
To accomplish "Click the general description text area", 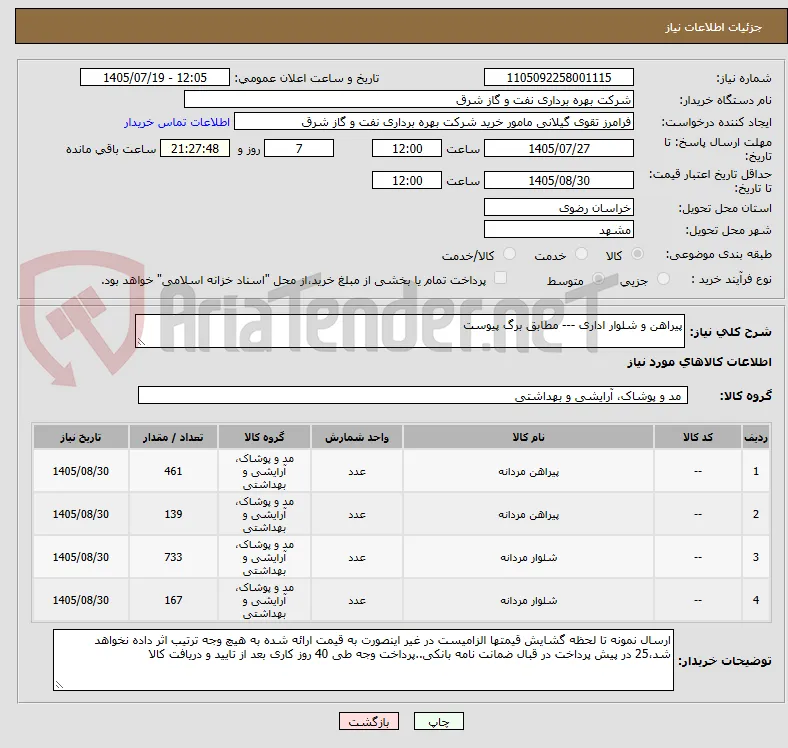I will tap(410, 331).
